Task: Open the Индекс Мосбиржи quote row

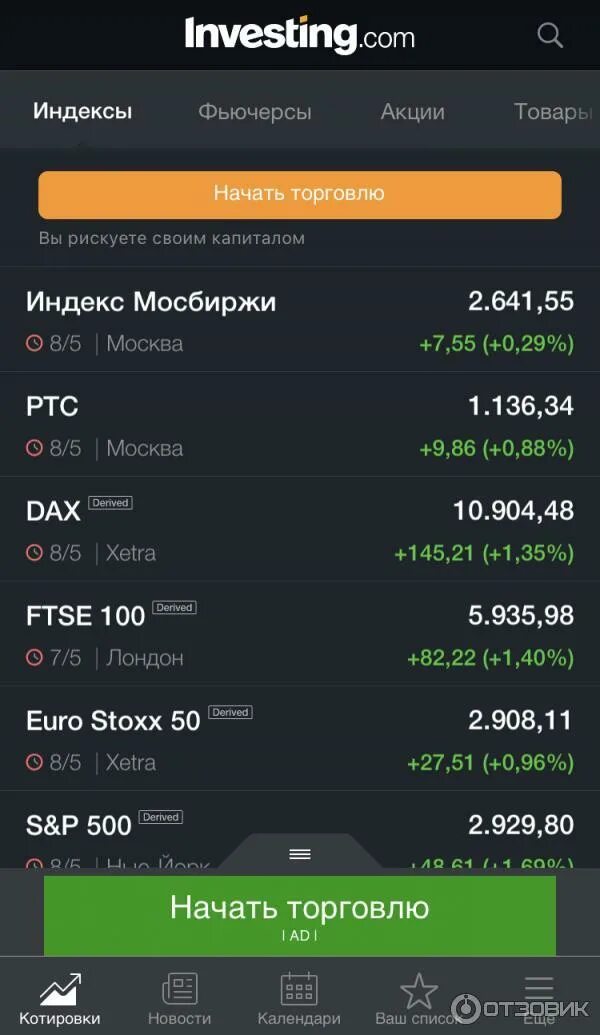Action: tap(300, 319)
